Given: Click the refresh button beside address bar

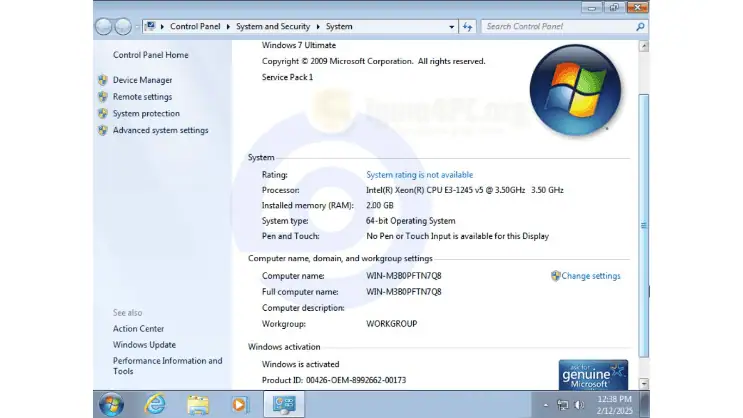Looking at the screenshot, I should [467, 27].
